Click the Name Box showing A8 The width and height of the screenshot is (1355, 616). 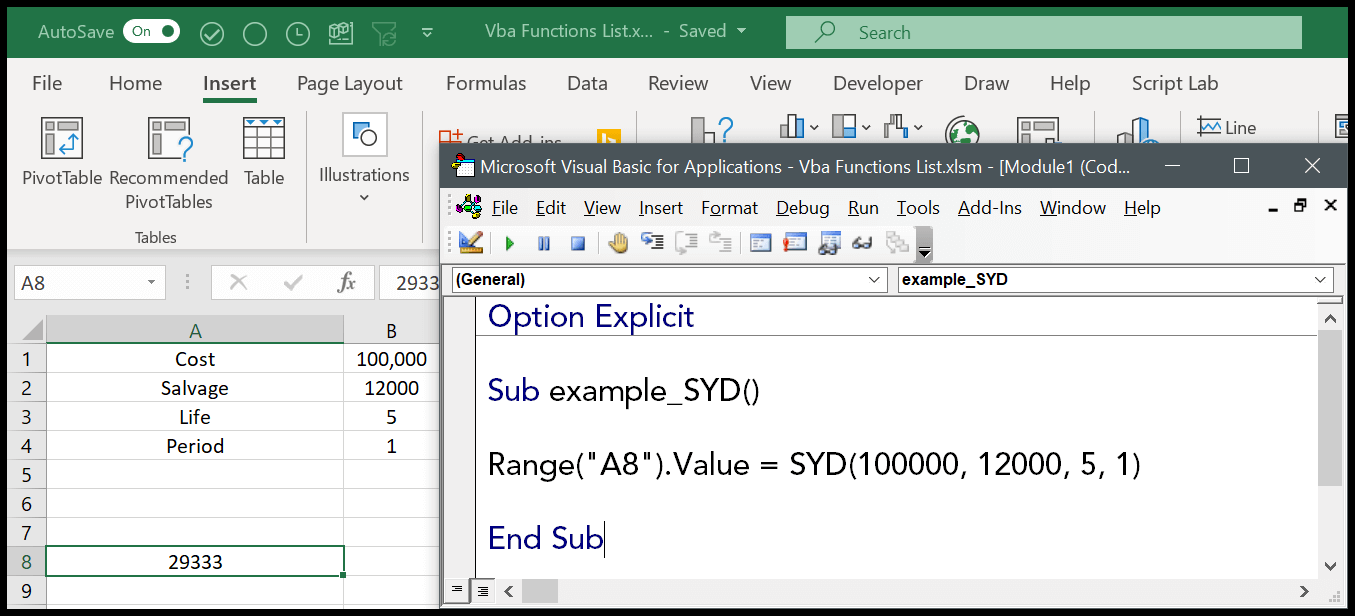[x=80, y=282]
